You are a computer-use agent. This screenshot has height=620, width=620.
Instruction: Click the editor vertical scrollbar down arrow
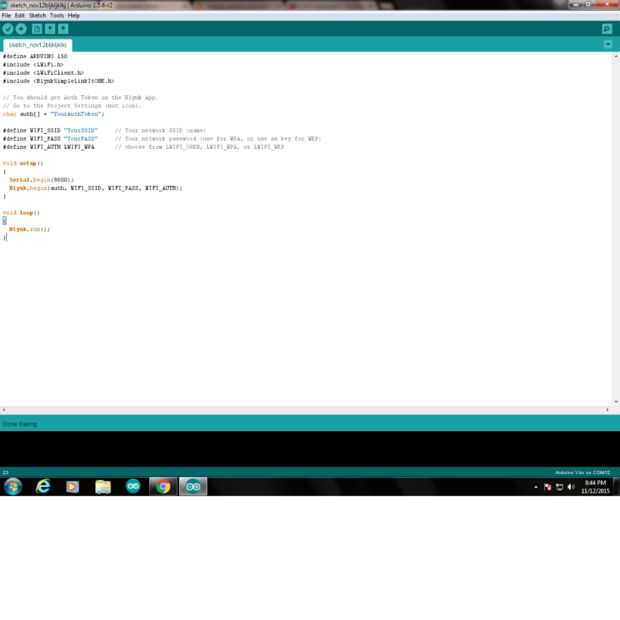click(616, 402)
